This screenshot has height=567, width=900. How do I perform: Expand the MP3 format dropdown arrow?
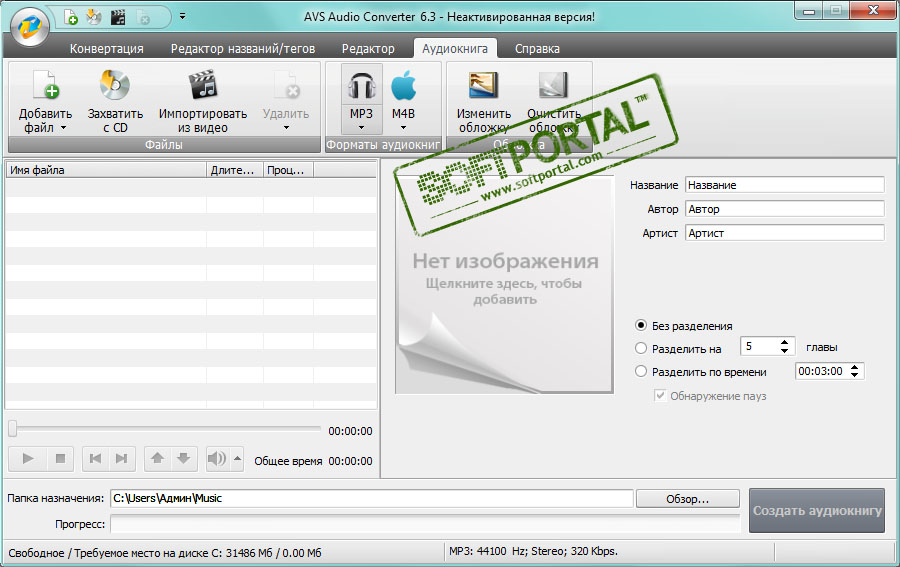[x=362, y=128]
